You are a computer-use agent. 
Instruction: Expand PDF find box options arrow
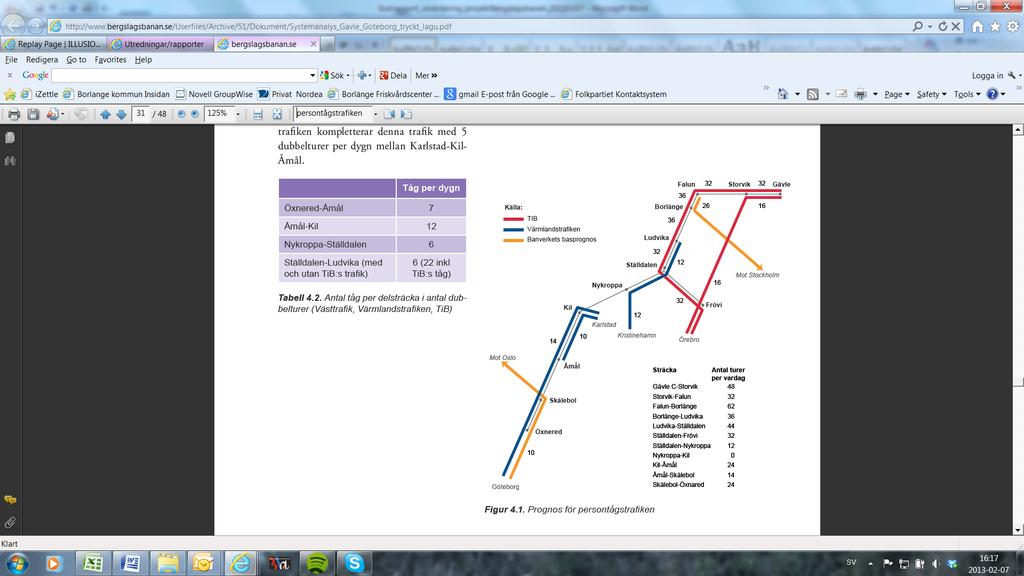(x=376, y=114)
